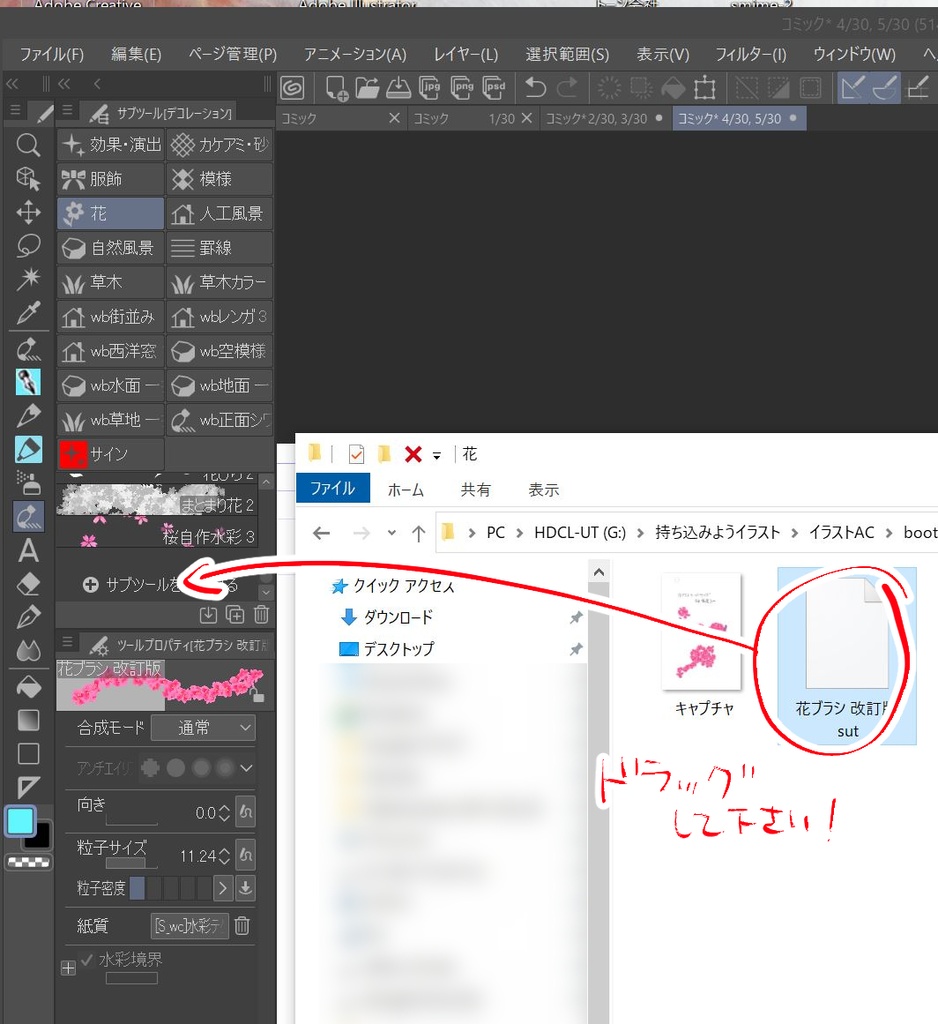Delete sub tool with trash icon
This screenshot has width=938, height=1024.
point(261,615)
